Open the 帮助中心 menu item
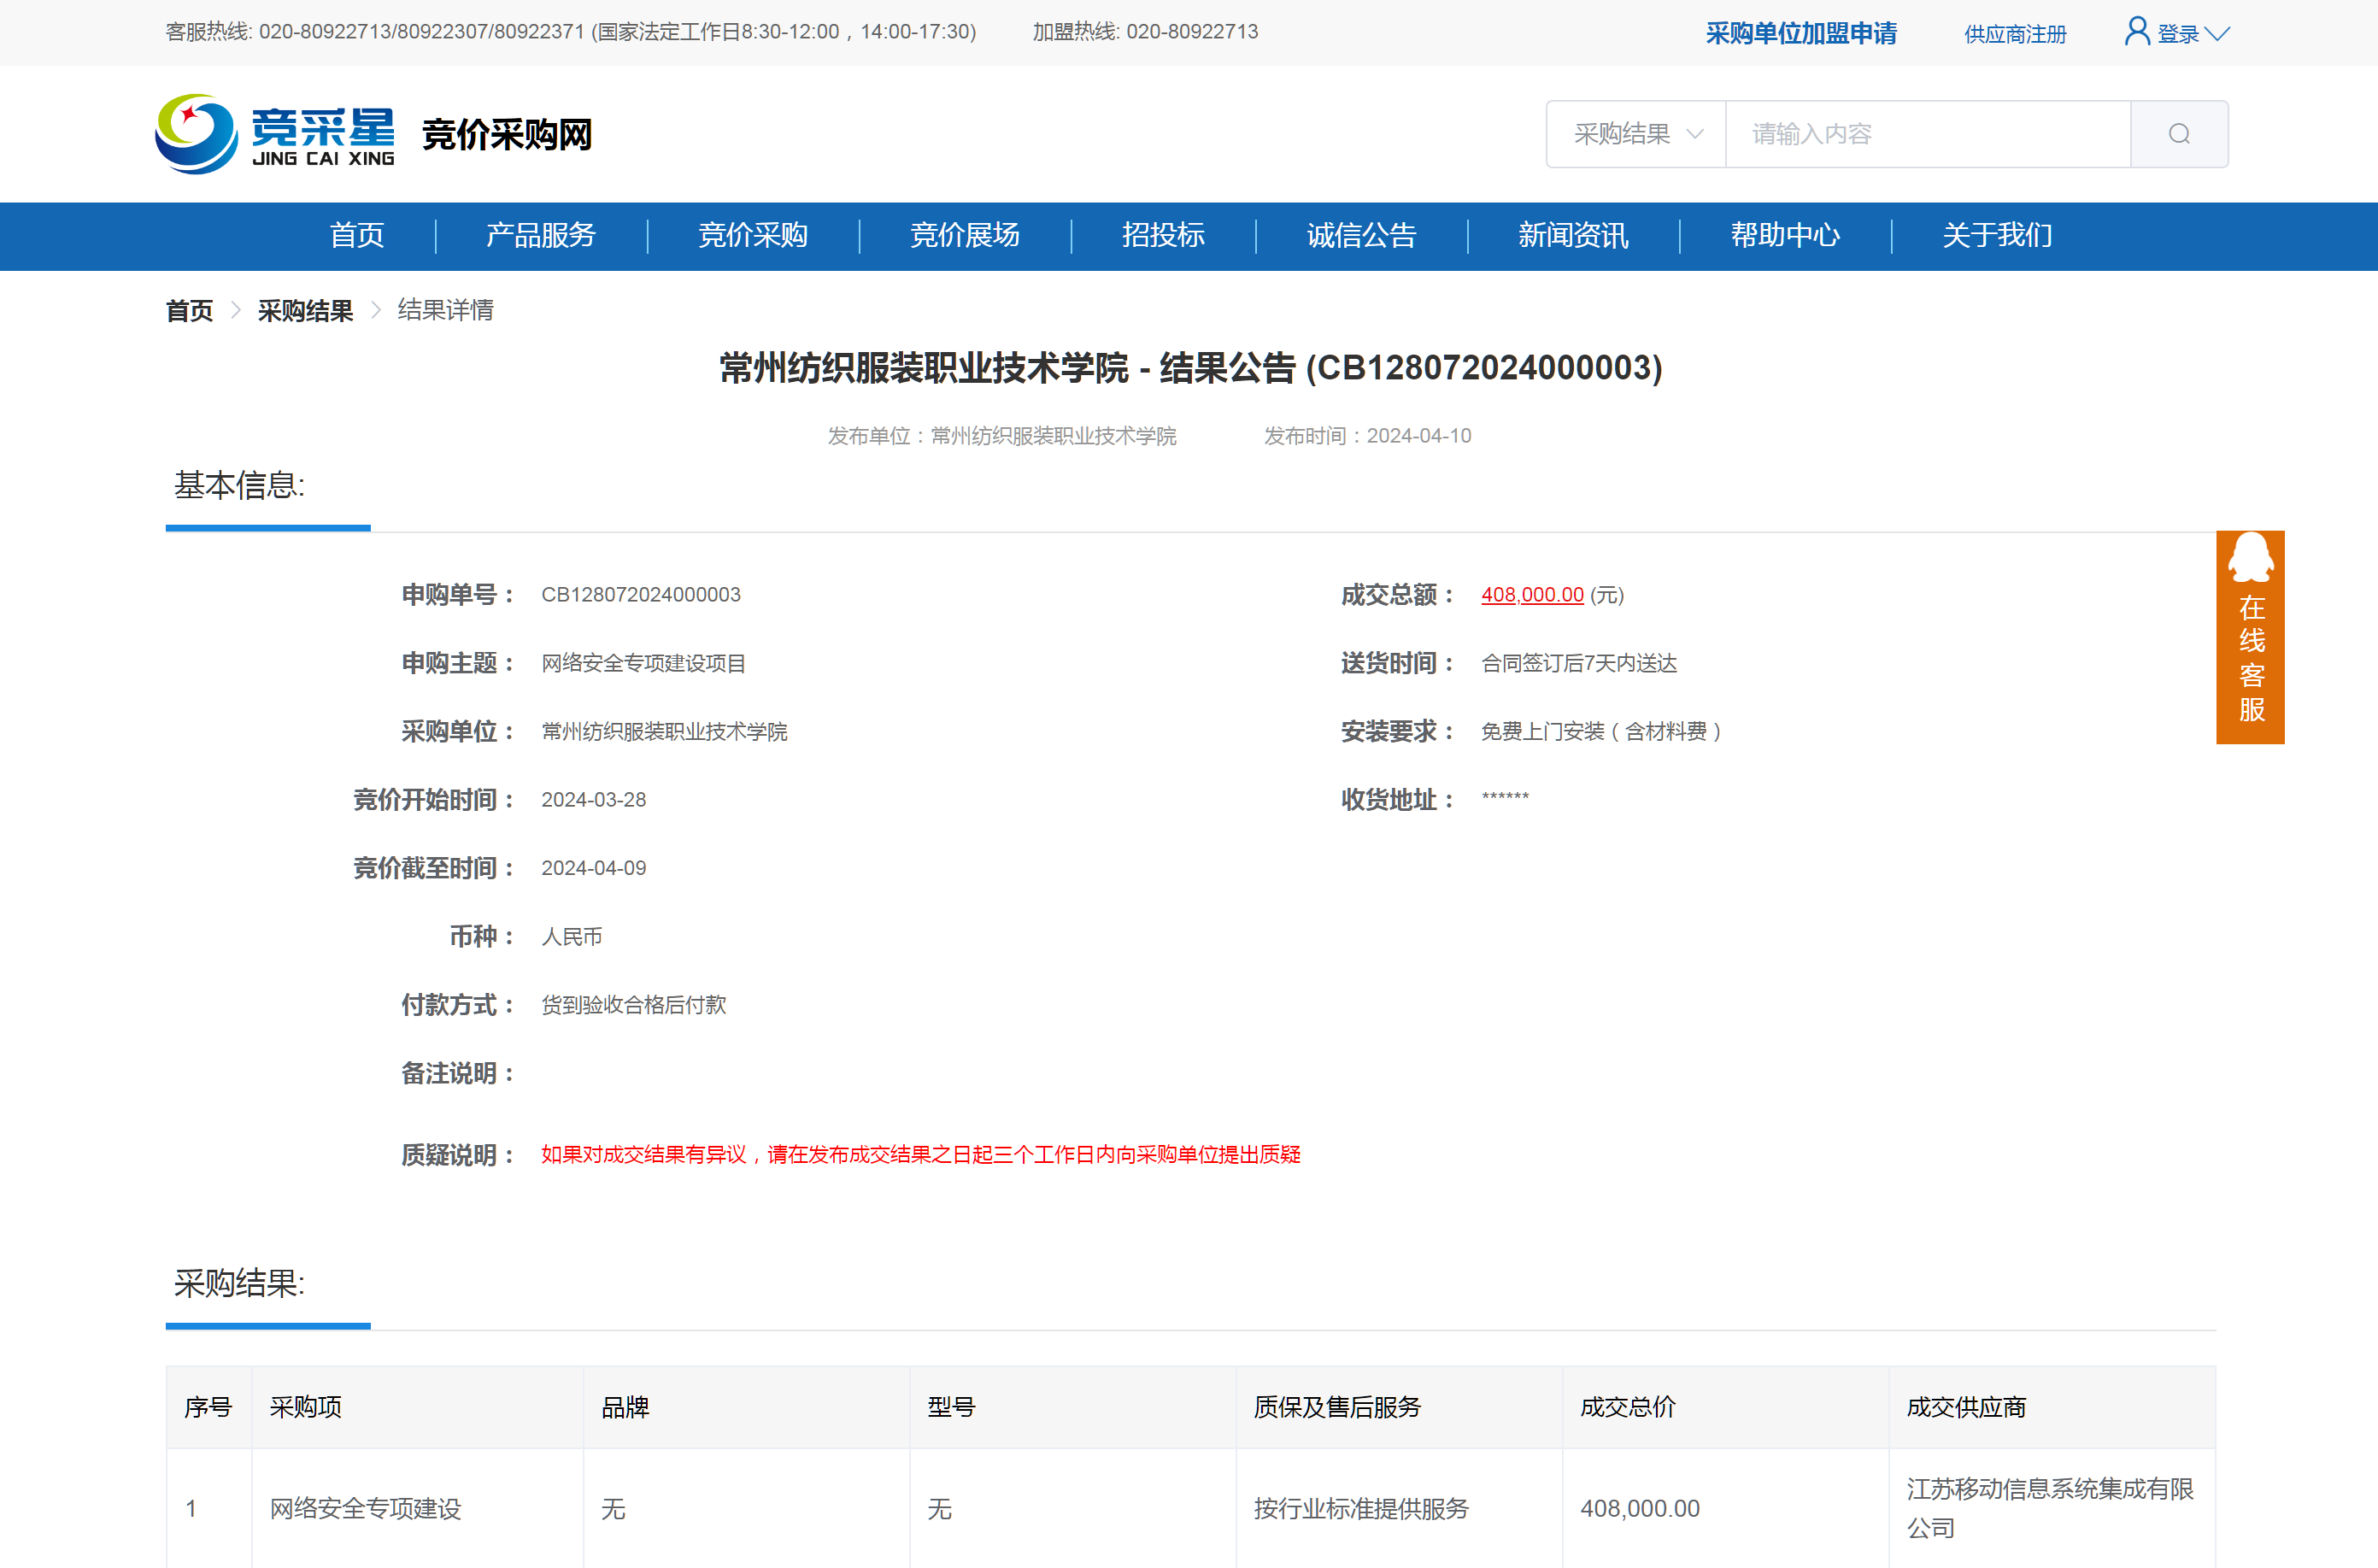The image size is (2378, 1568). (1785, 236)
